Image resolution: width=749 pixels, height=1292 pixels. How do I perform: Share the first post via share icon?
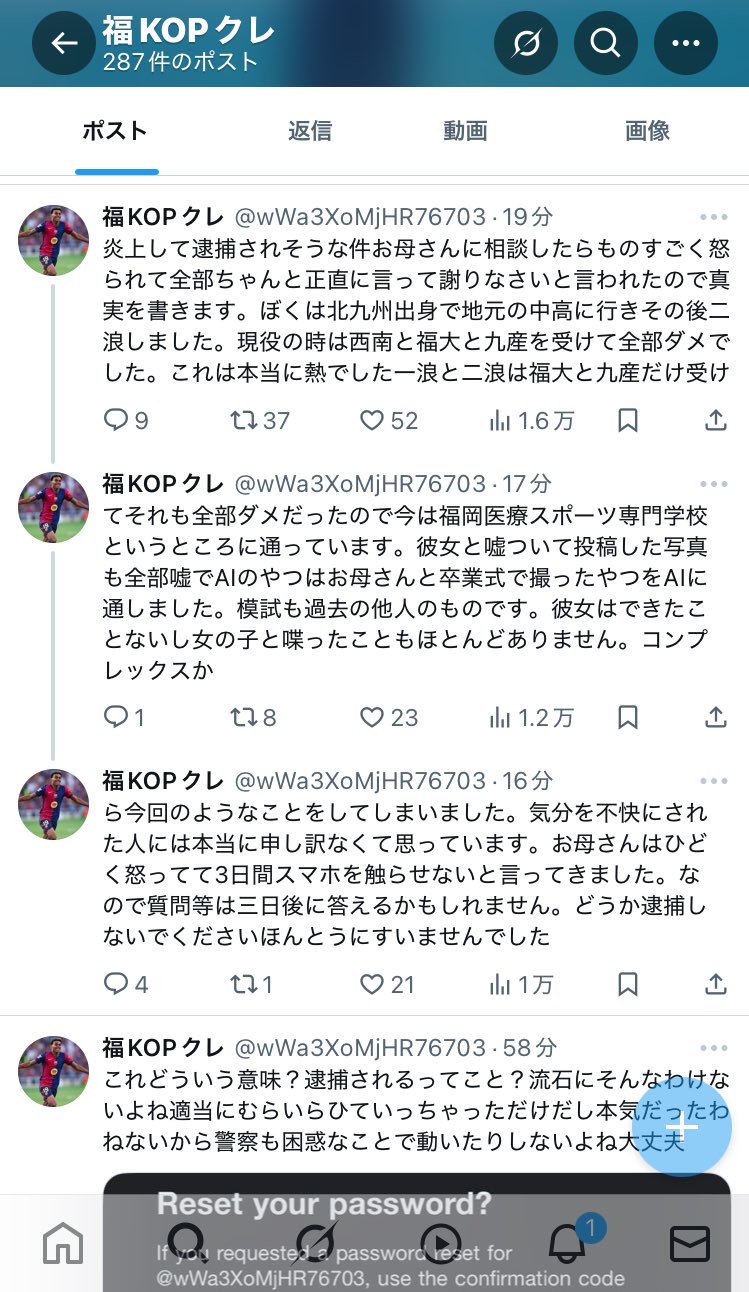coord(716,421)
